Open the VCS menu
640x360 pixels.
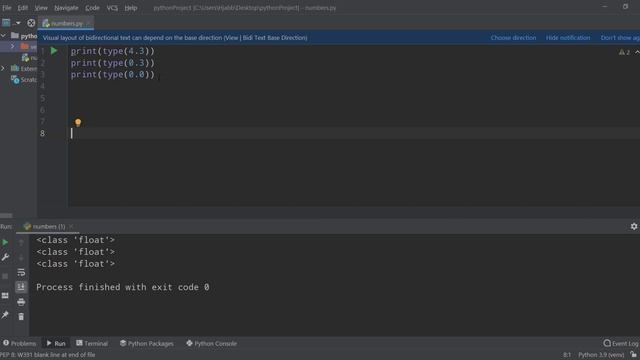pos(112,8)
